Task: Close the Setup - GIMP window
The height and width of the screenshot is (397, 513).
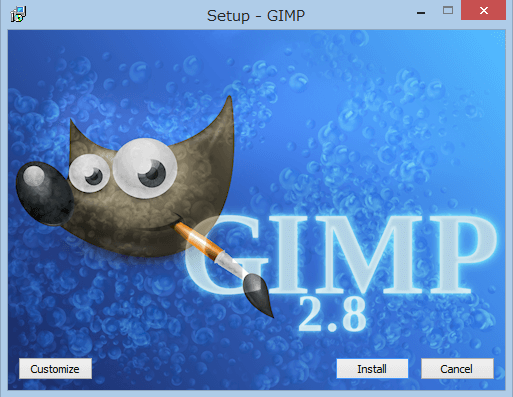Action: [483, 10]
